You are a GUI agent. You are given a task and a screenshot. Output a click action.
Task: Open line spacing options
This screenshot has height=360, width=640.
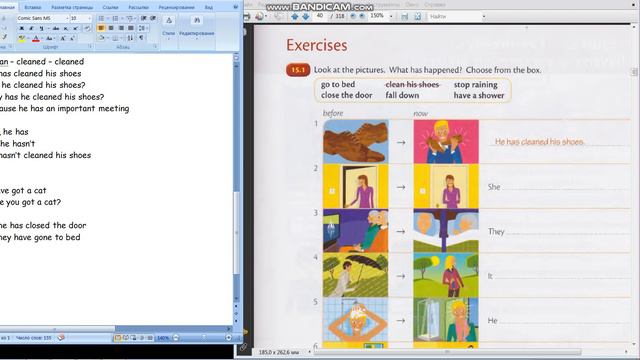click(x=142, y=28)
